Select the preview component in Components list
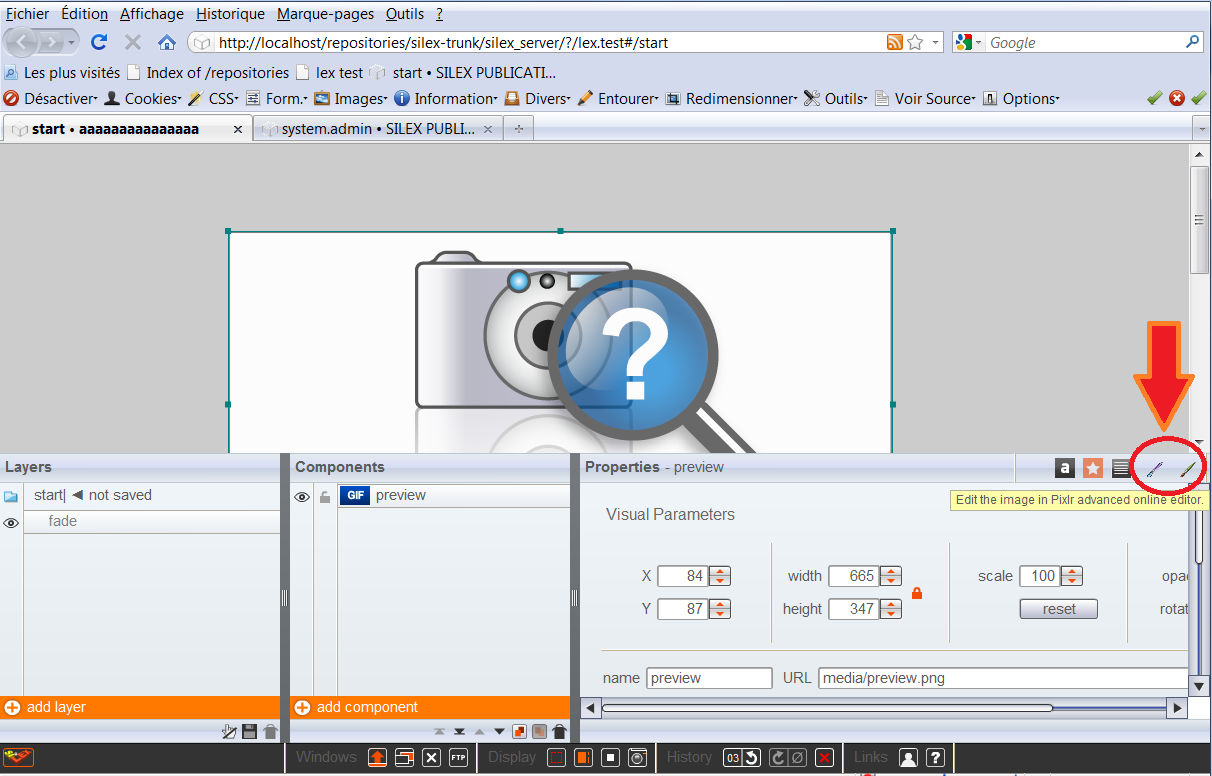This screenshot has height=776, width=1212. tap(453, 495)
